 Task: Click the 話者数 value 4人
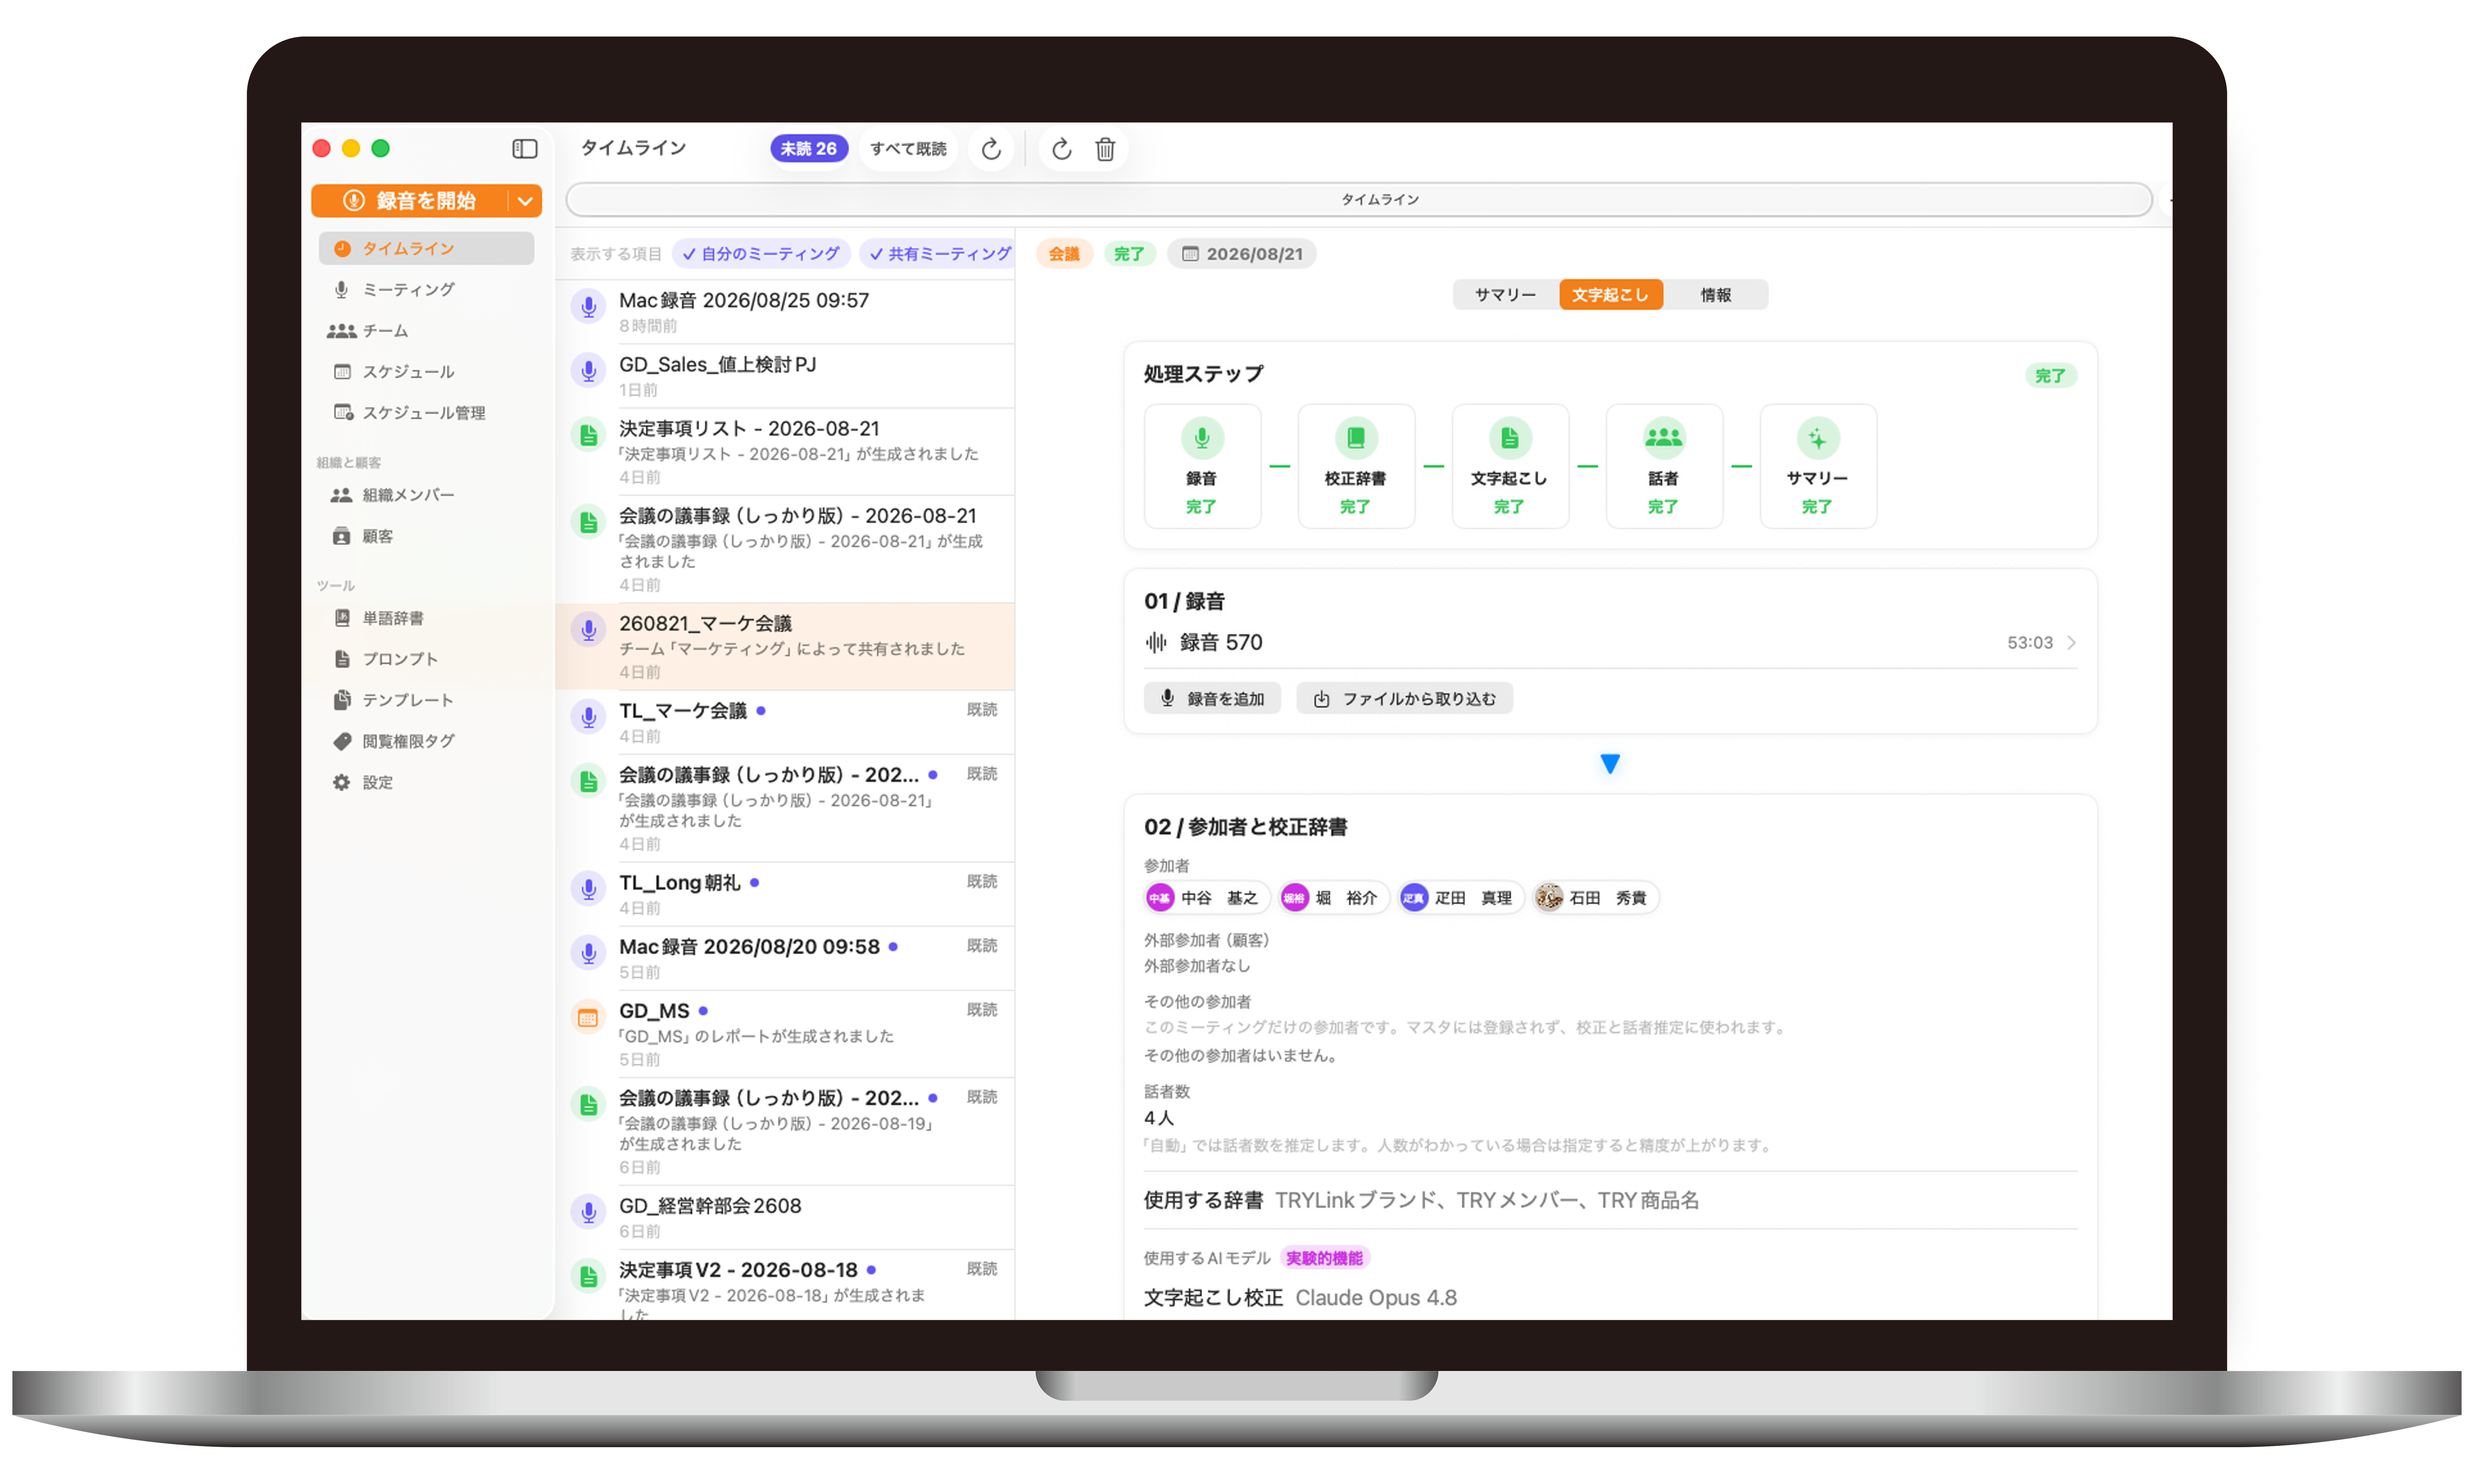1159,1118
